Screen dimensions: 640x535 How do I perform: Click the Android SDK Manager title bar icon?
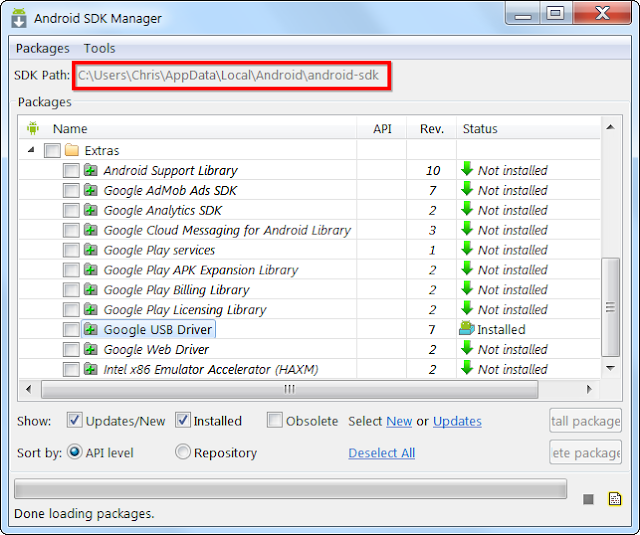(x=18, y=18)
